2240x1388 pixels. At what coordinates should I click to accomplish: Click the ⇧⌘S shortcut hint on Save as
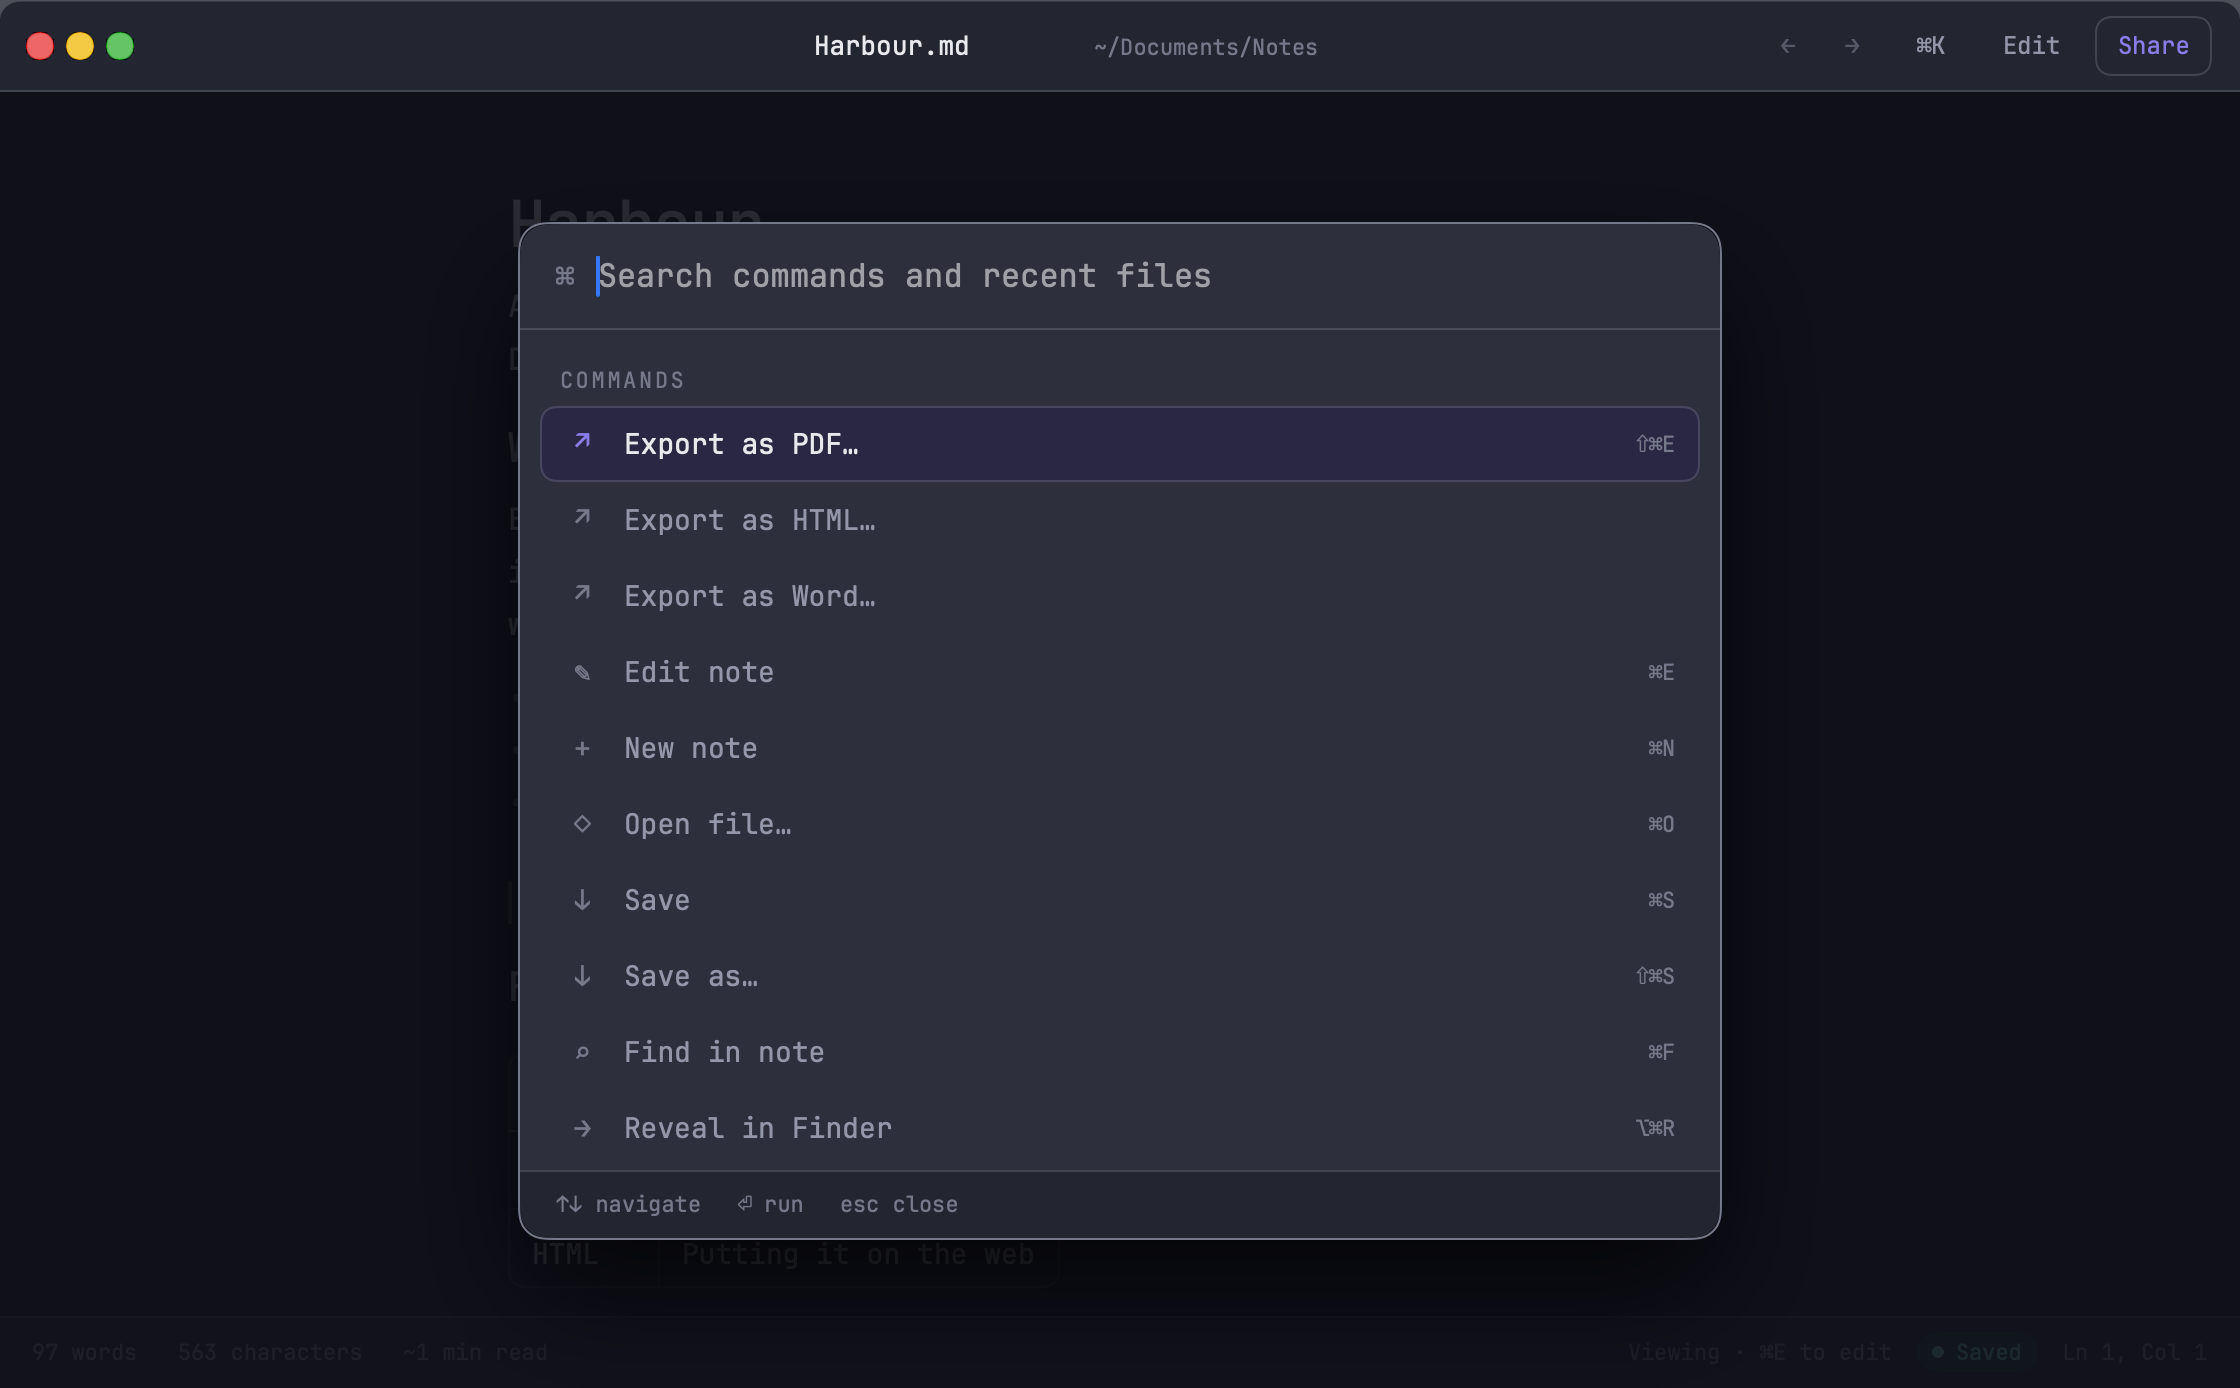click(1655, 976)
